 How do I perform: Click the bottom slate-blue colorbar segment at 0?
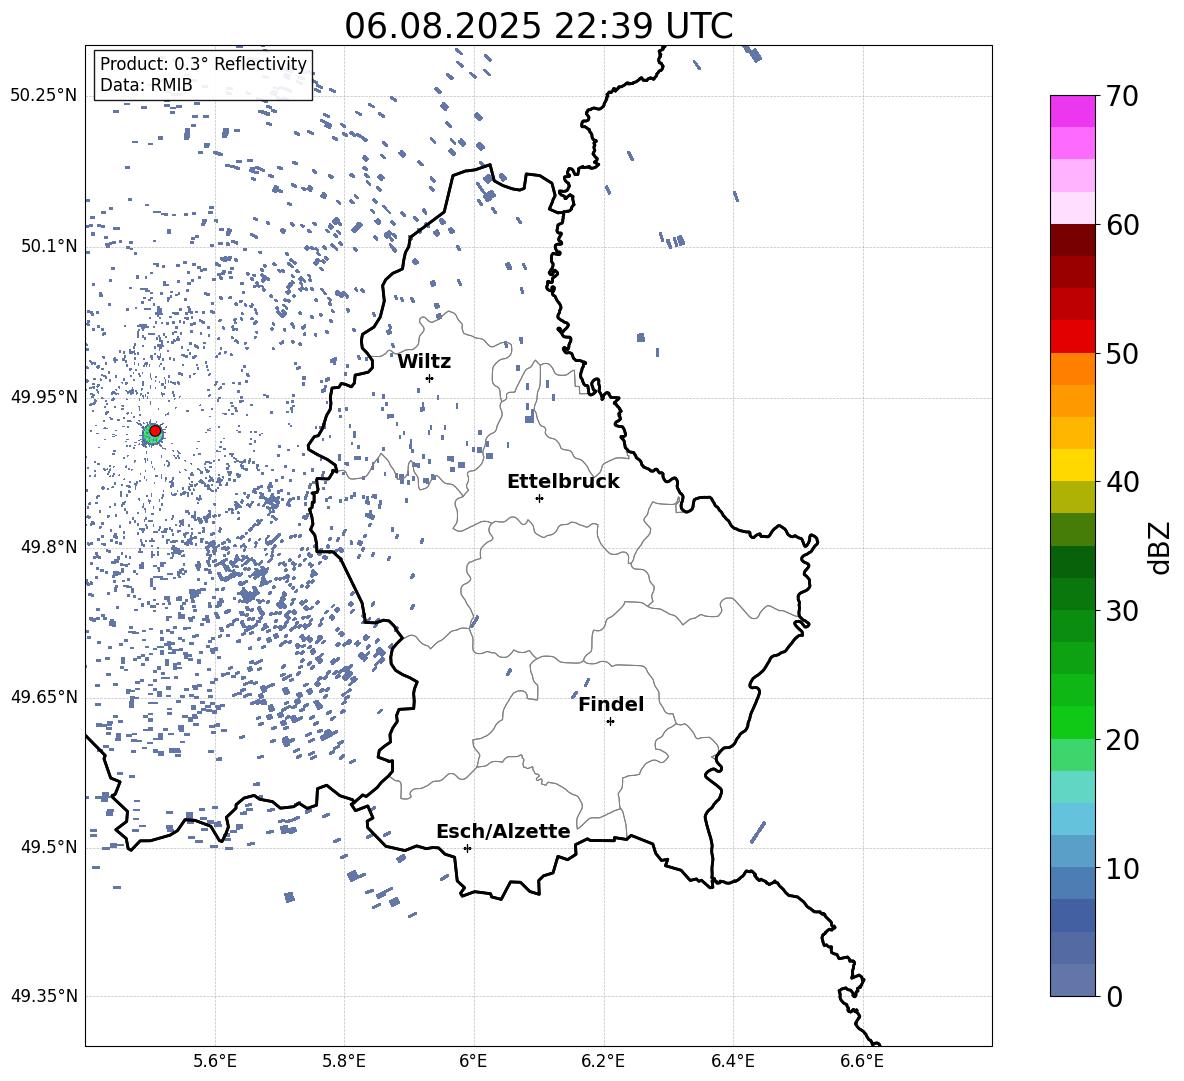tap(1072, 980)
